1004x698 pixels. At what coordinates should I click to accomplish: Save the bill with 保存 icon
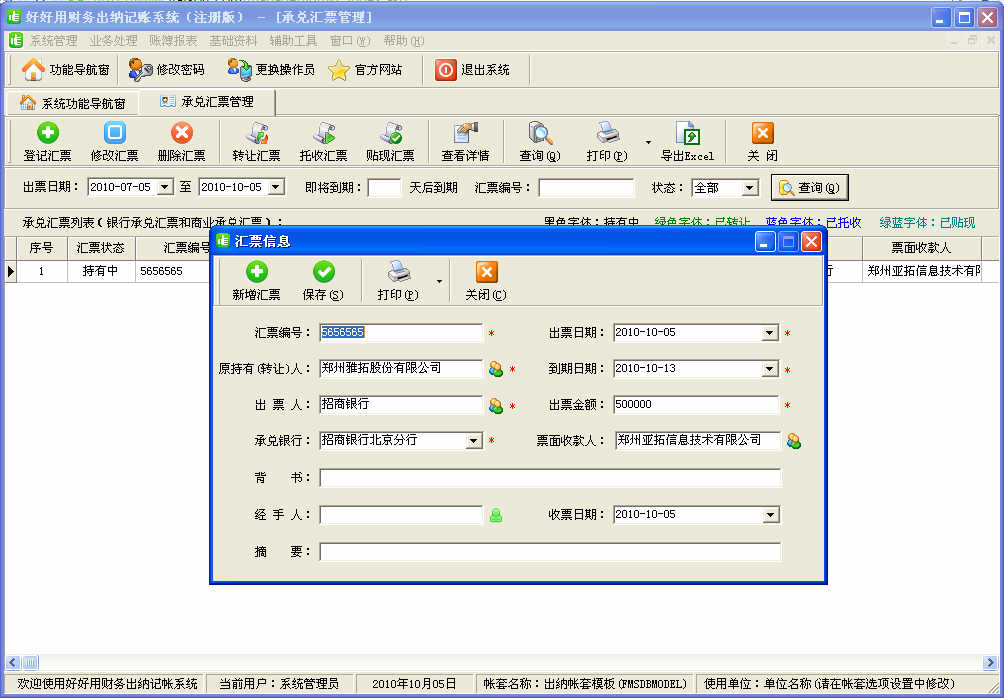(323, 272)
